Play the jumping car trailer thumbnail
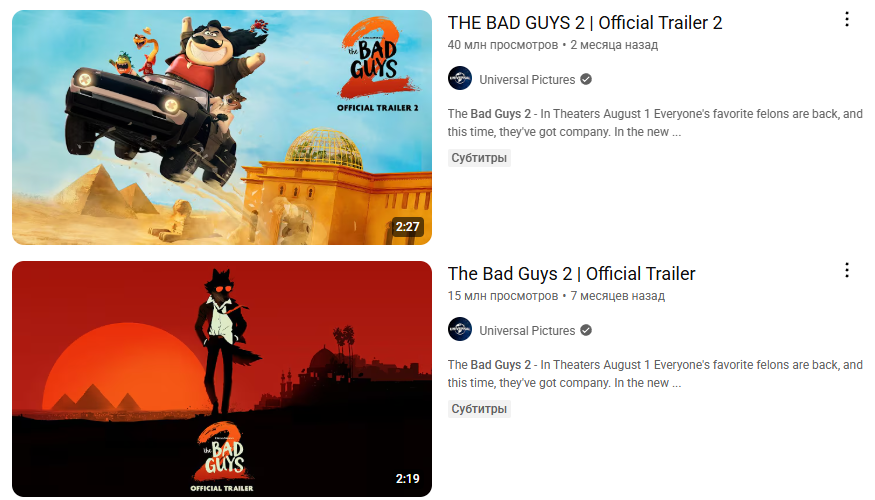This screenshot has width=875, height=500. click(222, 127)
